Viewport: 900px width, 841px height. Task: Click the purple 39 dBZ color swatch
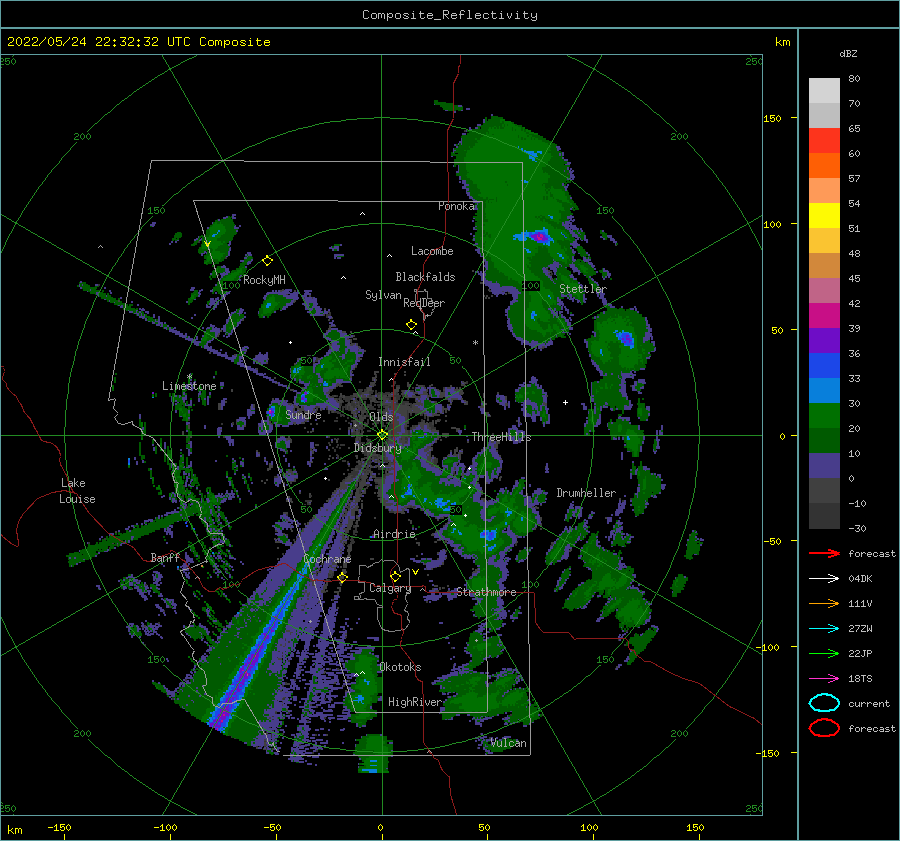click(x=824, y=340)
